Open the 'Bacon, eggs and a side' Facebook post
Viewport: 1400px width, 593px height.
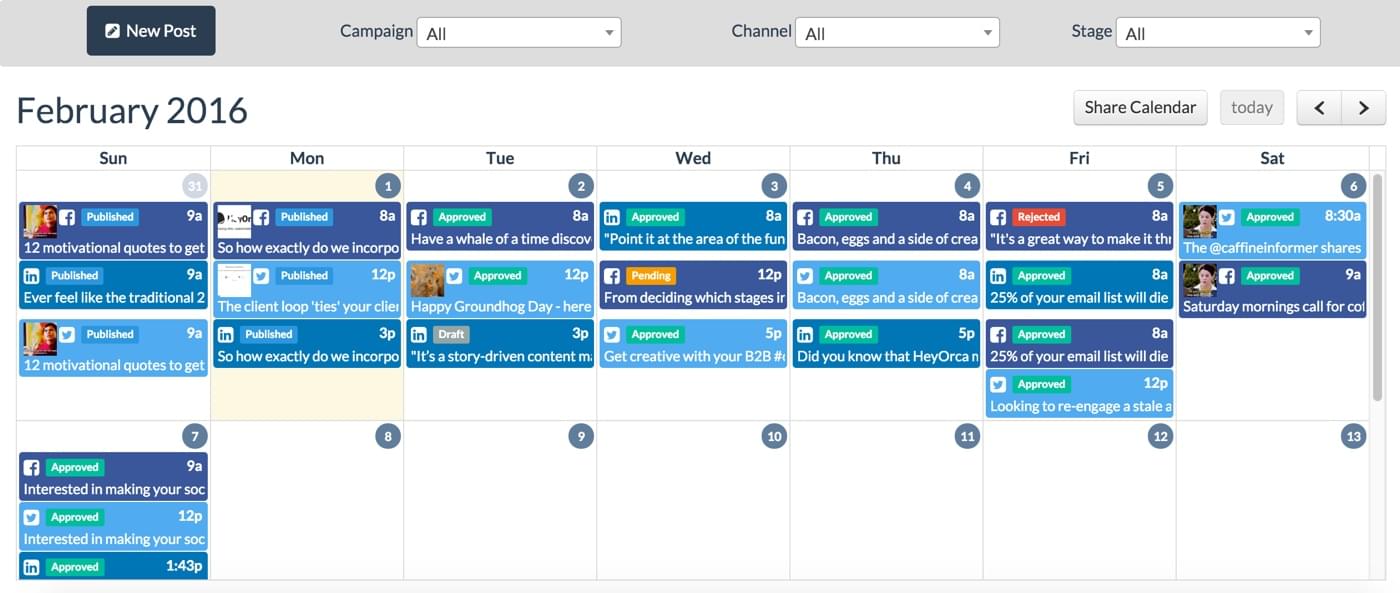886,226
